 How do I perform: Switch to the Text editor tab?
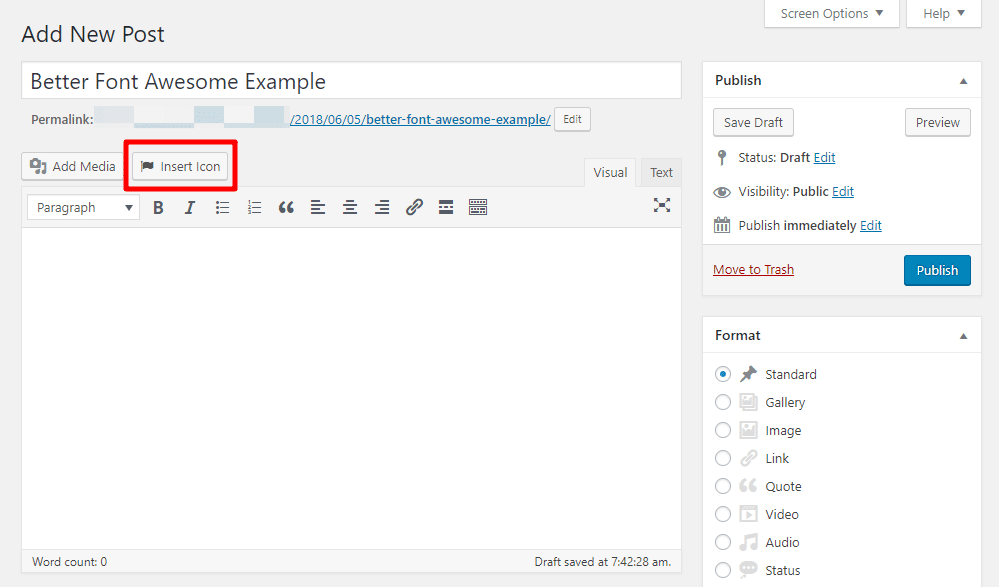pyautogui.click(x=661, y=173)
